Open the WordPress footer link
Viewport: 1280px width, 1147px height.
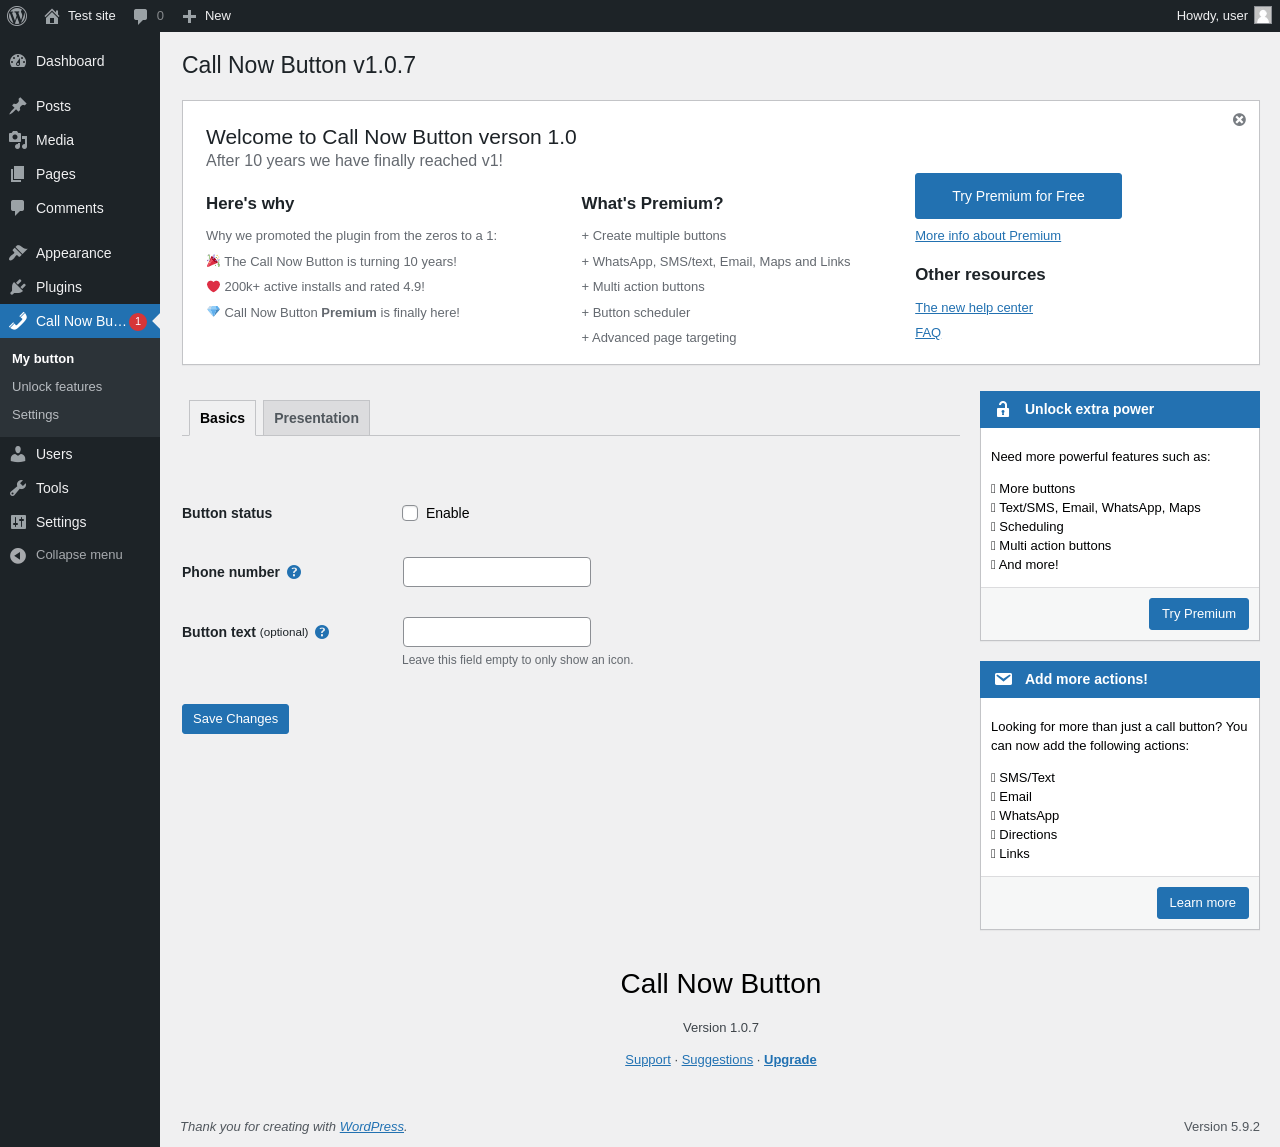point(372,1127)
